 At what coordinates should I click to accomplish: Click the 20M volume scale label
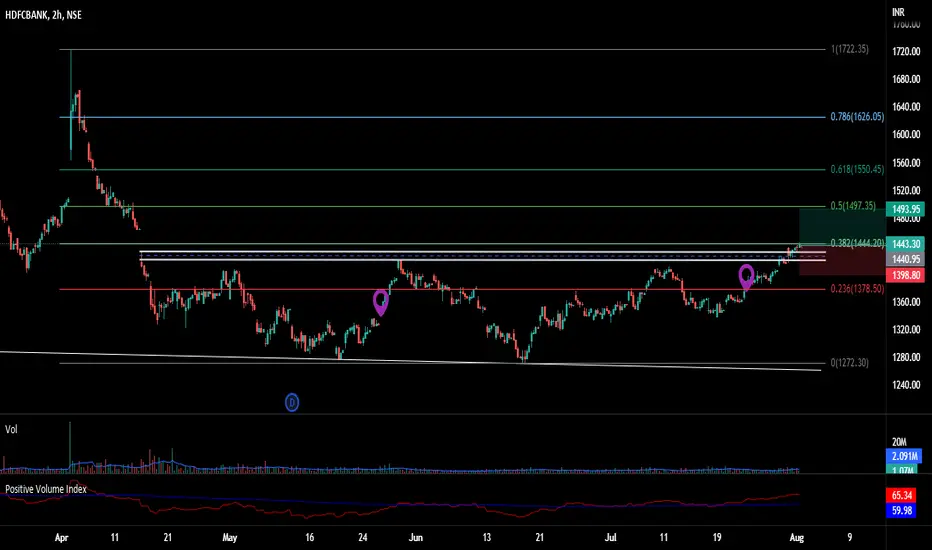click(899, 442)
